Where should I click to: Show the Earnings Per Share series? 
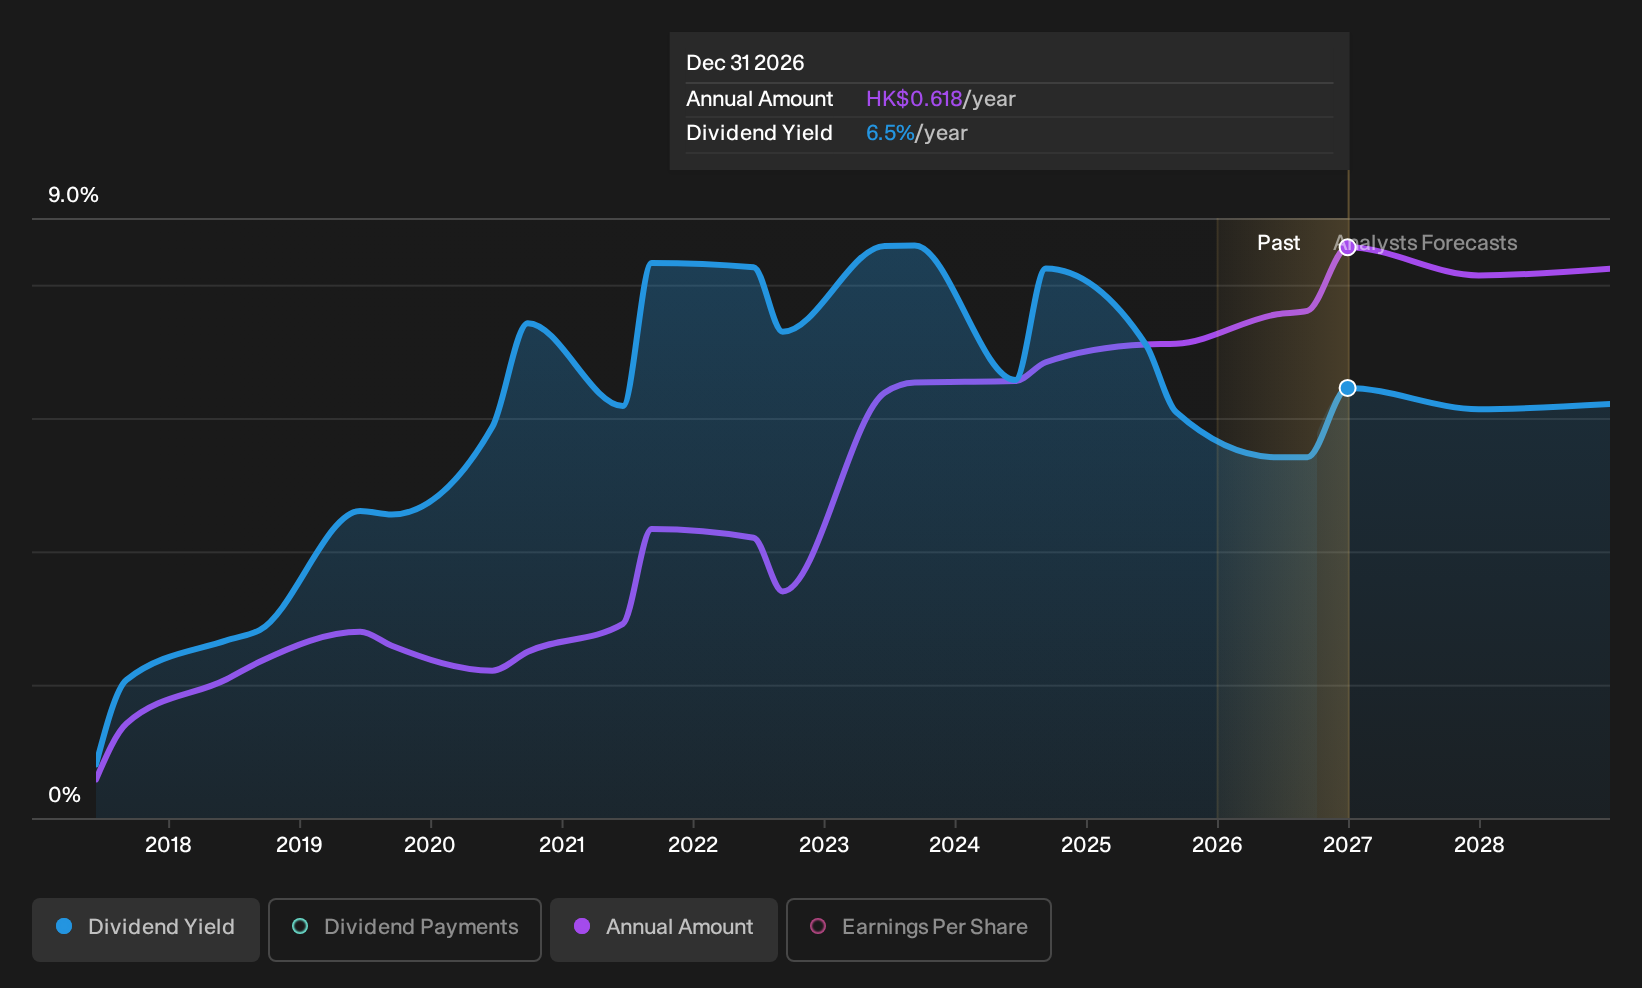coord(919,930)
